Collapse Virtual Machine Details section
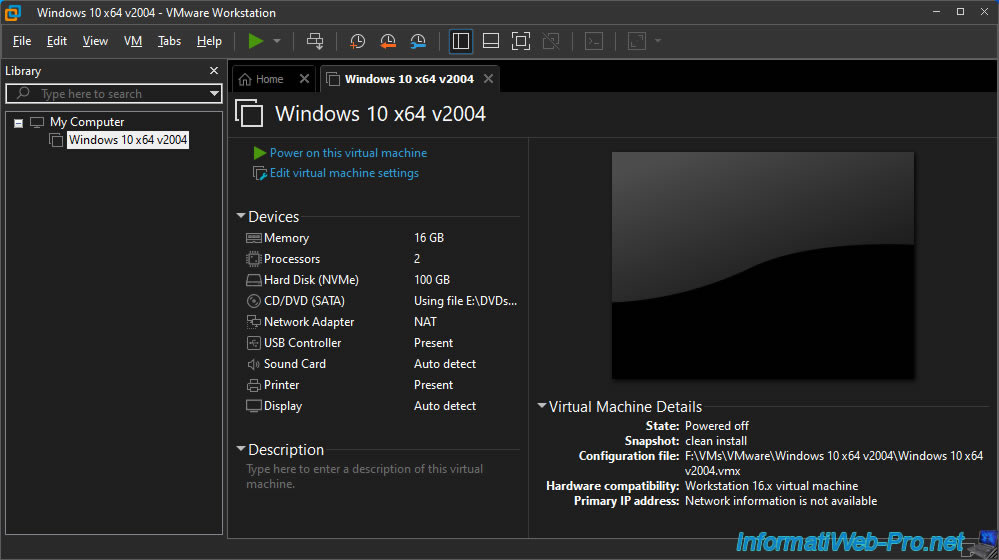 [x=542, y=406]
